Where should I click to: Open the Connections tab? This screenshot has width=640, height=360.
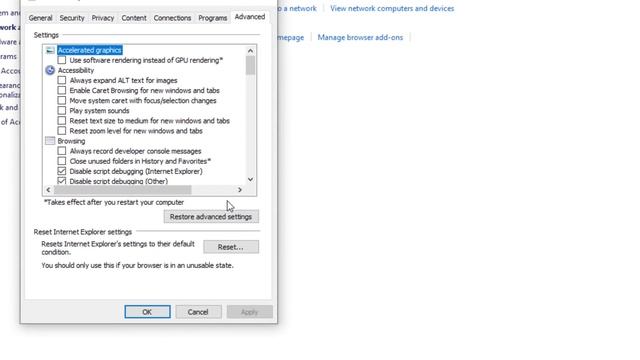172,18
